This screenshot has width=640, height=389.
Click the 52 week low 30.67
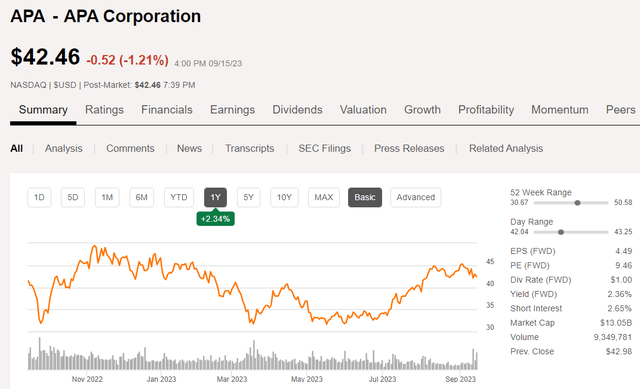tap(519, 203)
